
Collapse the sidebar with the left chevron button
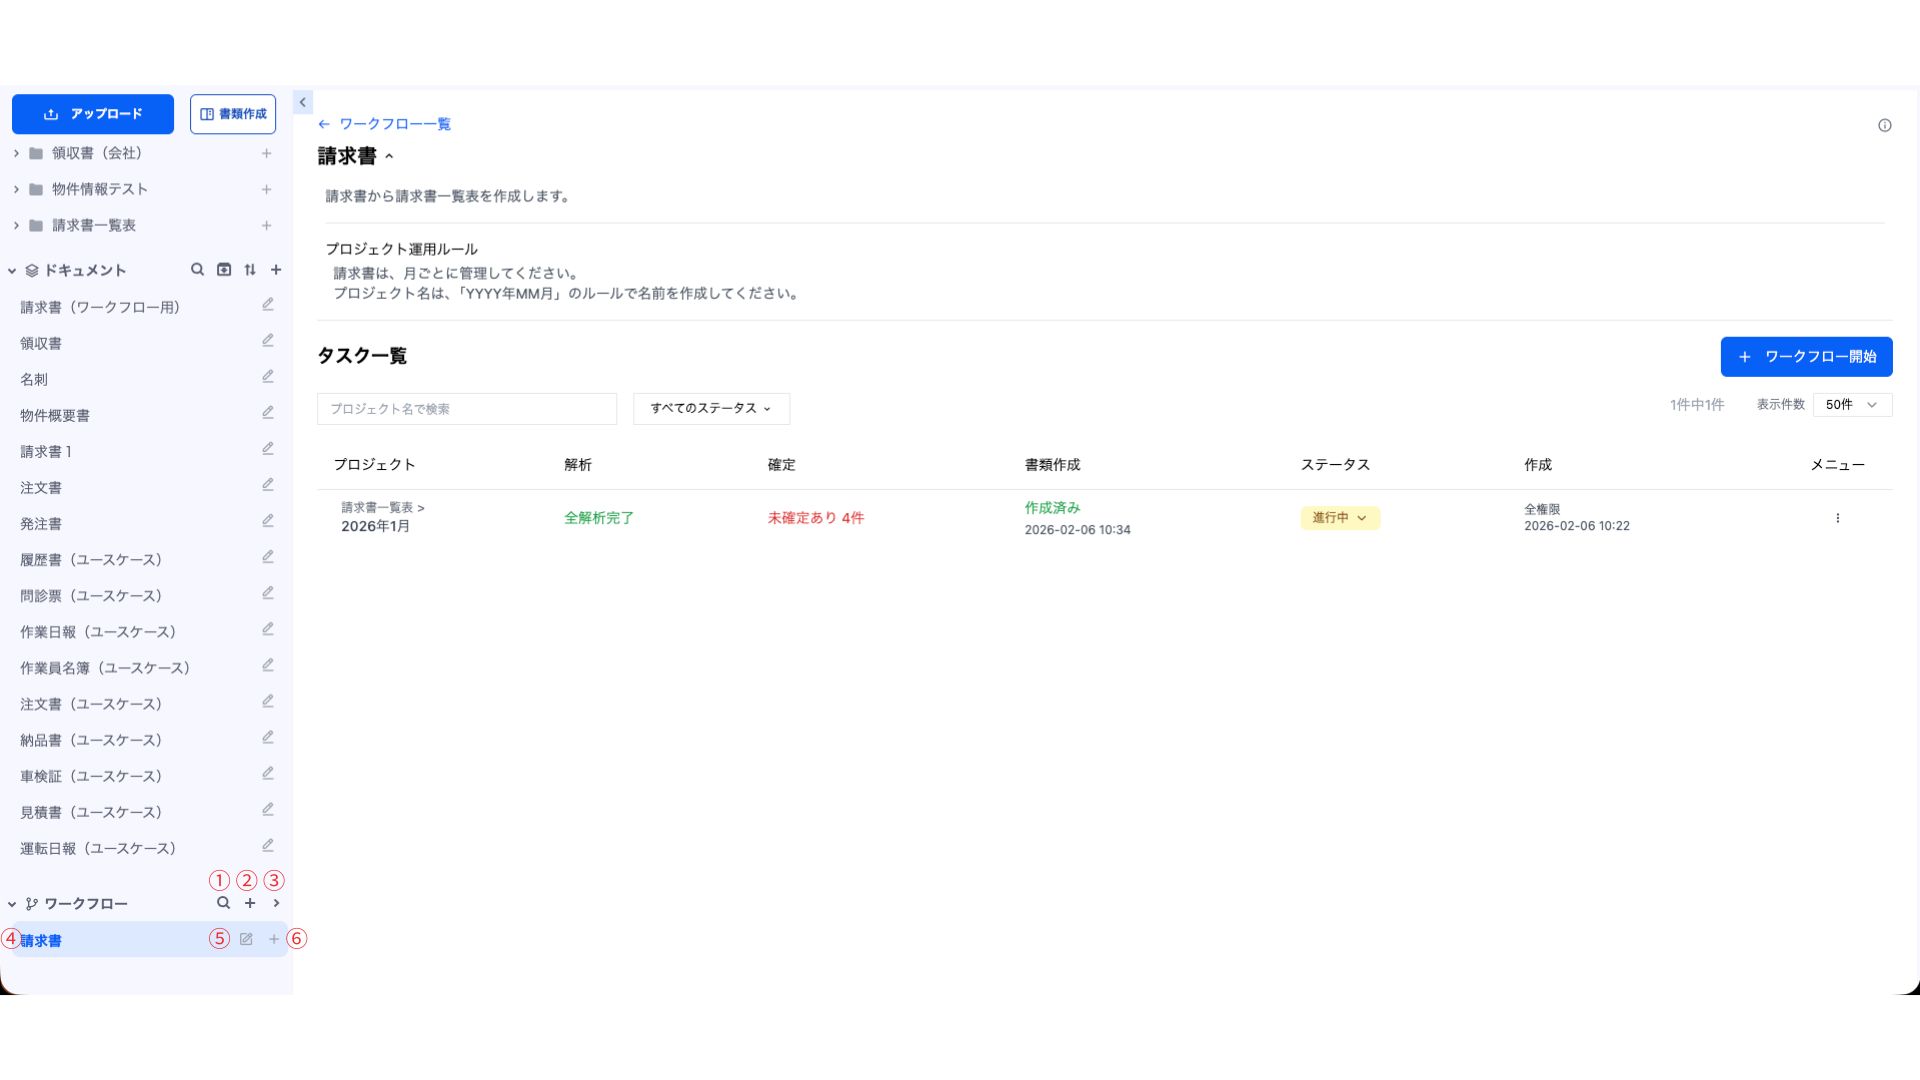pos(302,102)
